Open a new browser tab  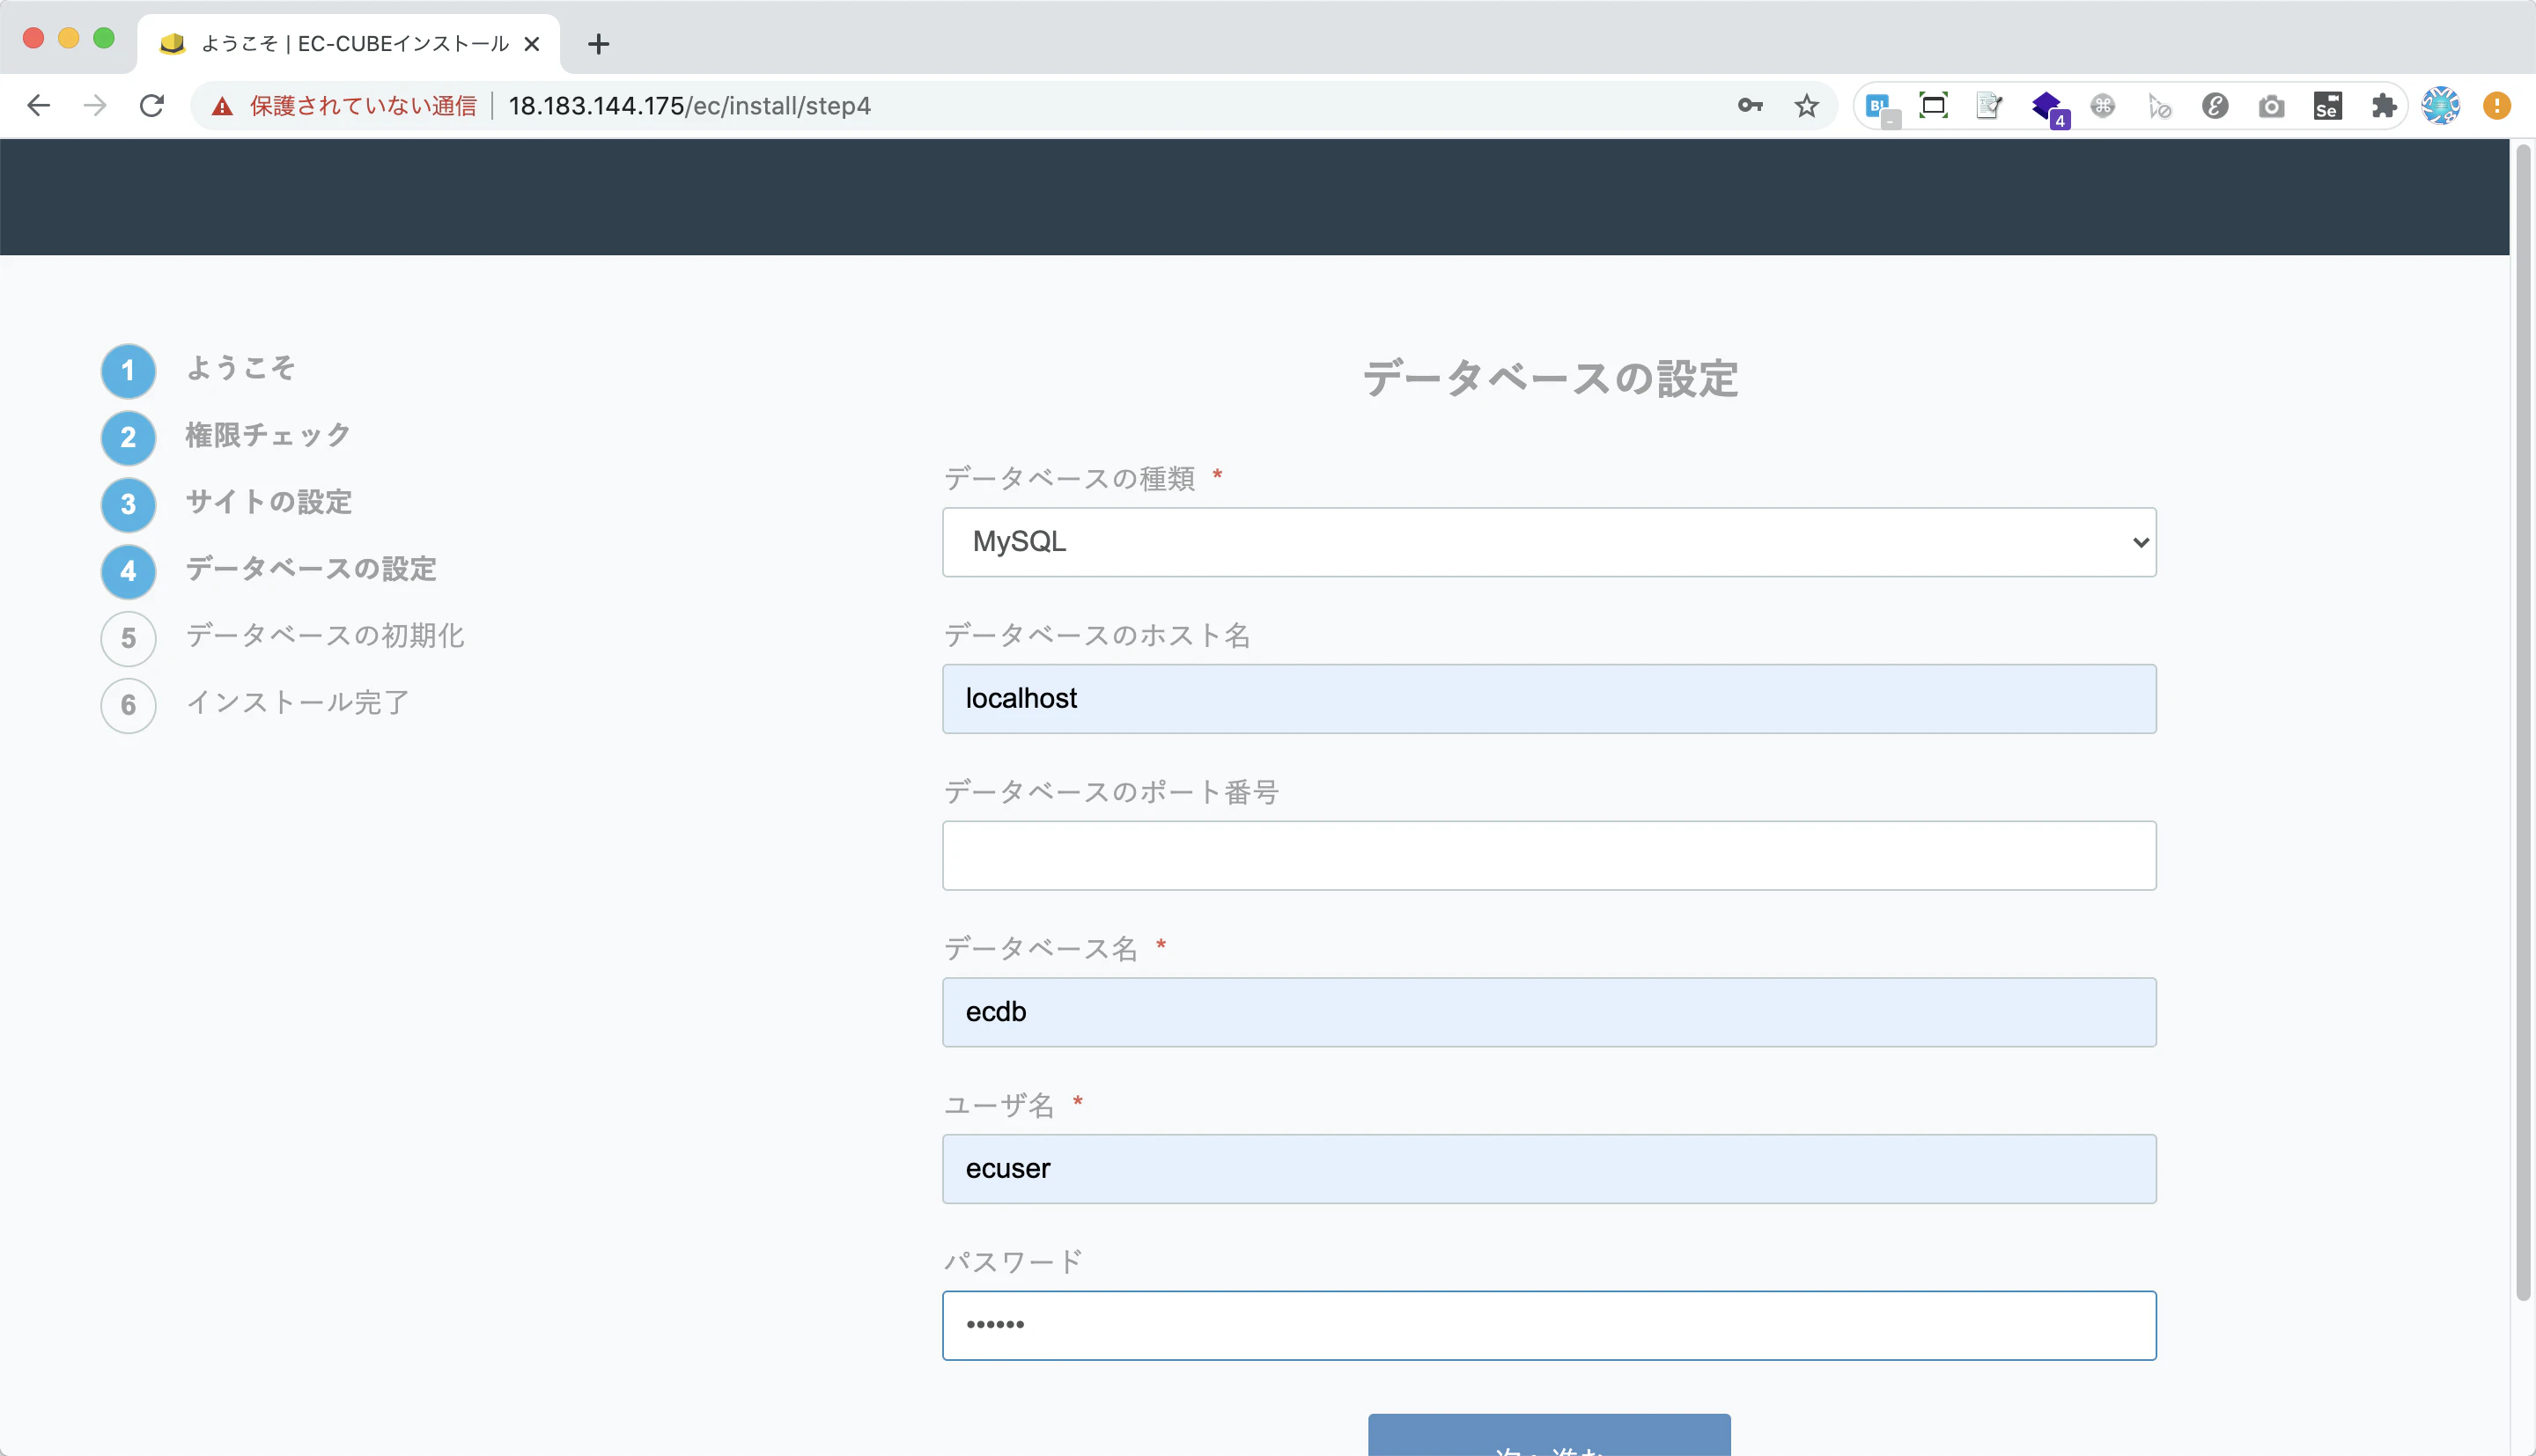click(598, 44)
